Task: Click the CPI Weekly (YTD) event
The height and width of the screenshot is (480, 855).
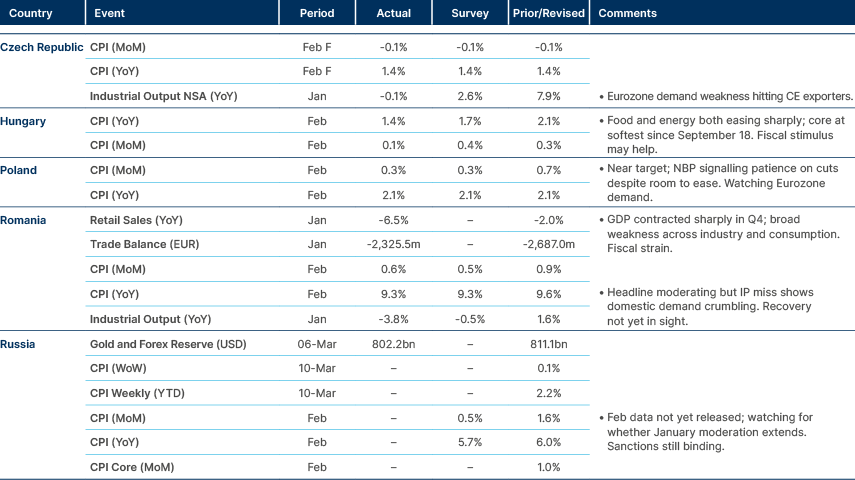Action: pos(137,393)
